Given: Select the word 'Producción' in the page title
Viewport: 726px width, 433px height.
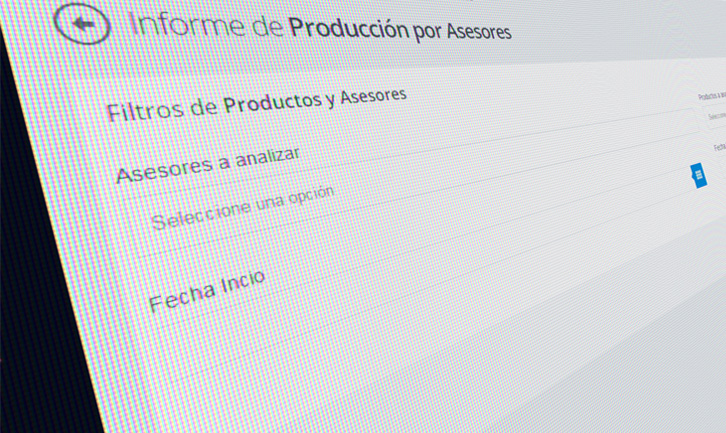Looking at the screenshot, I should coord(347,28).
